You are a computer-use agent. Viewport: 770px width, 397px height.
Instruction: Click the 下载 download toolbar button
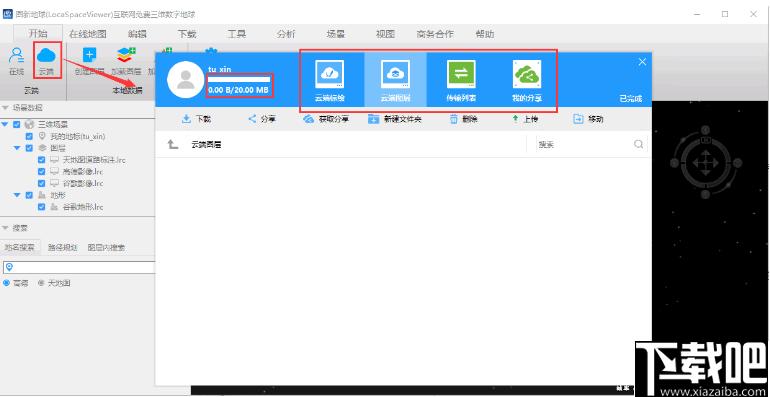click(x=195, y=119)
